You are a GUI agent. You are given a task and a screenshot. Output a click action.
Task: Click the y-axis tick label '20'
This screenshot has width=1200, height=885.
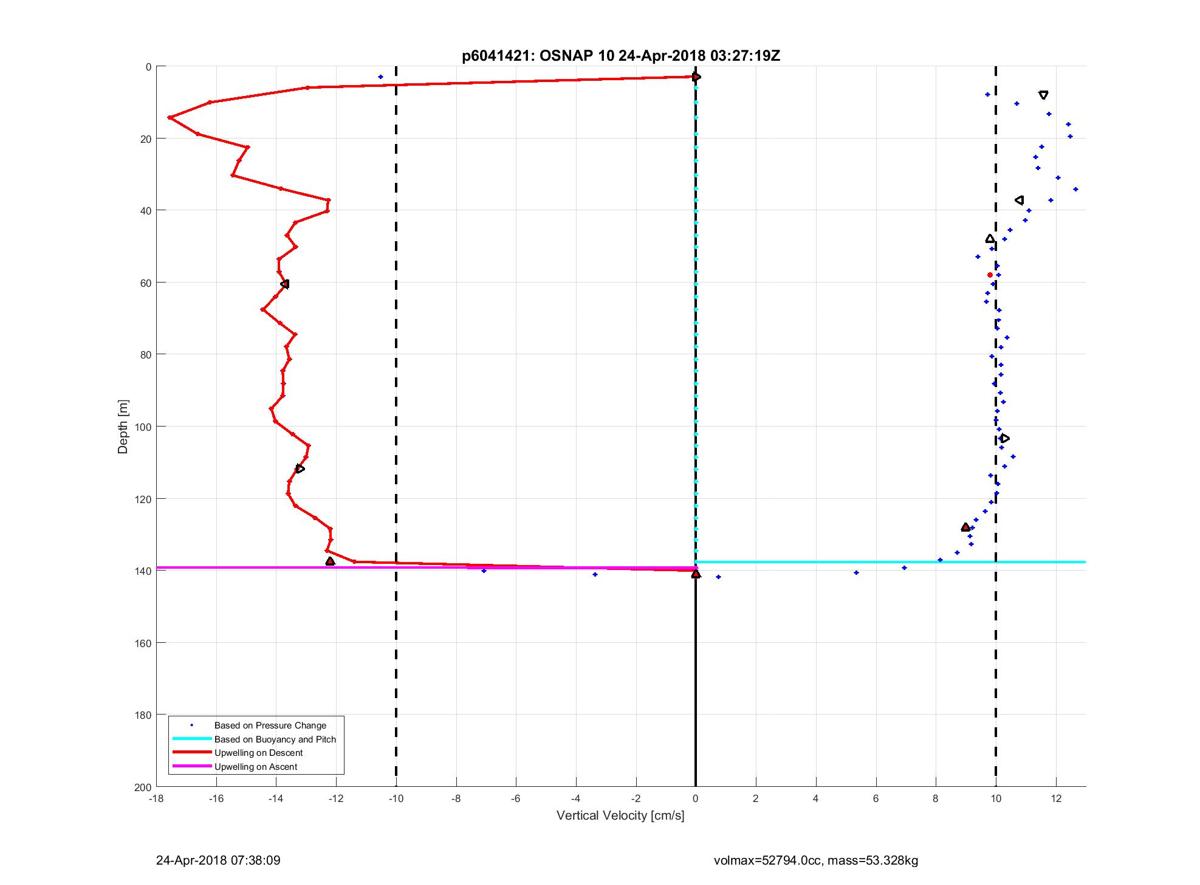coord(145,139)
